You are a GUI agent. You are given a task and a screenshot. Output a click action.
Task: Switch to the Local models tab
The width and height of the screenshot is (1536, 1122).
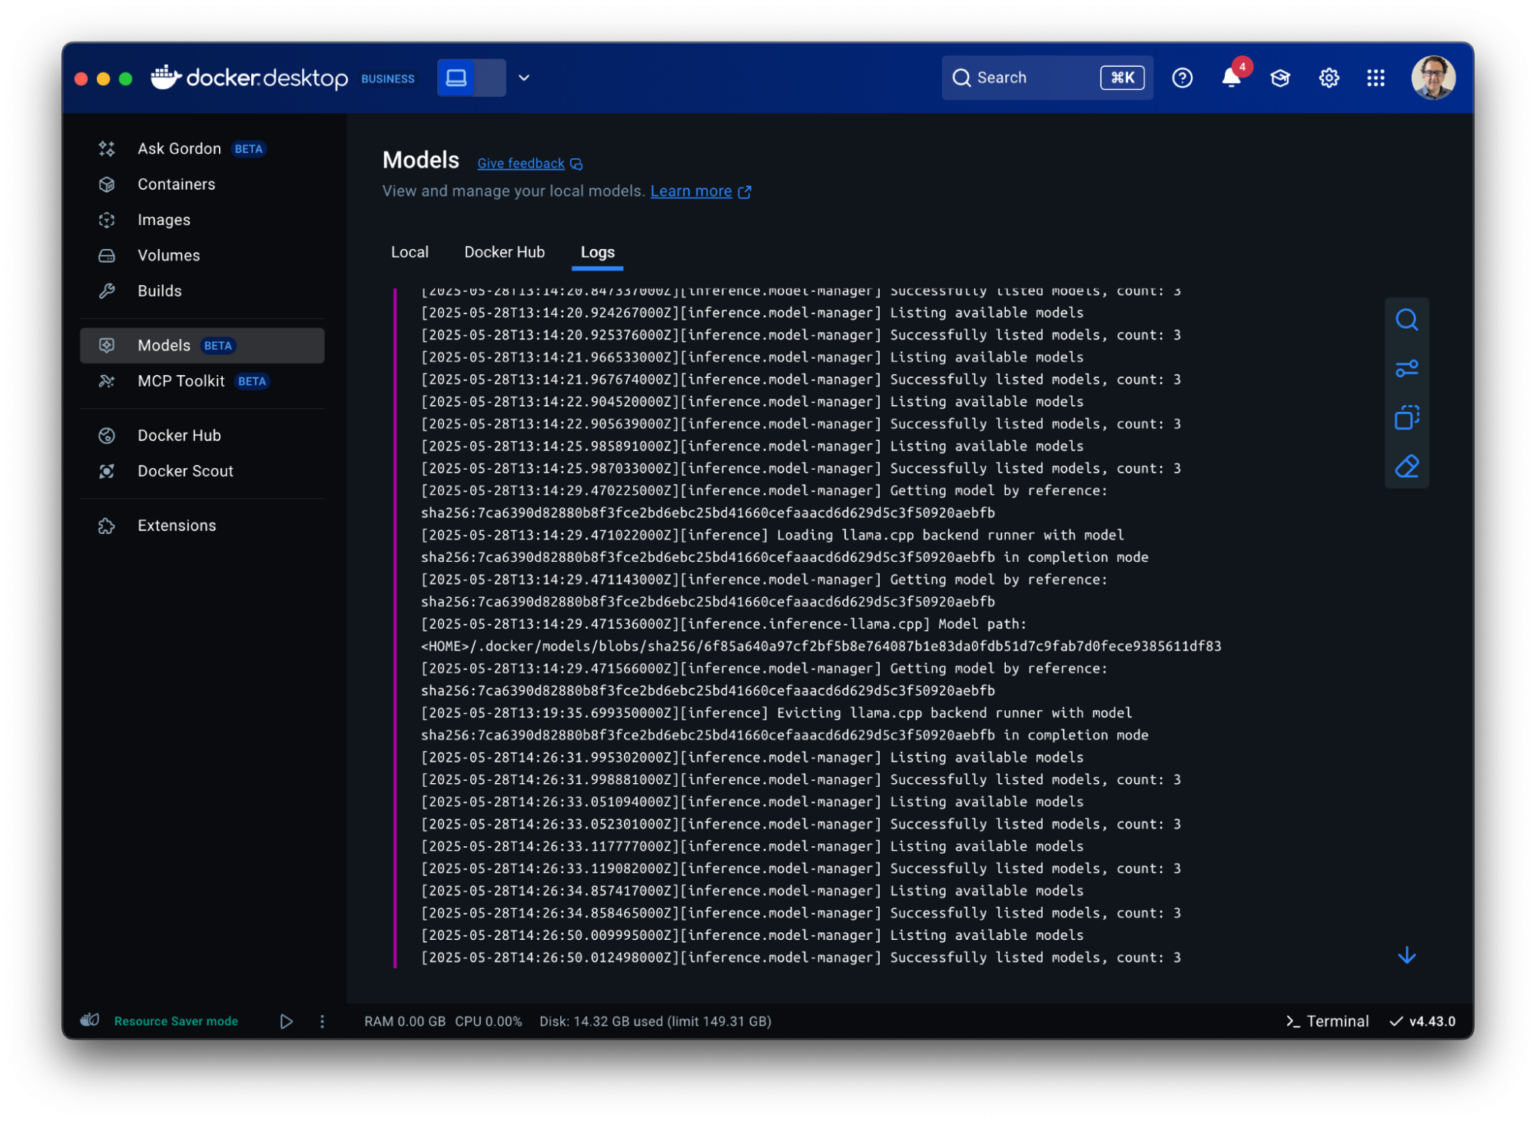click(409, 252)
